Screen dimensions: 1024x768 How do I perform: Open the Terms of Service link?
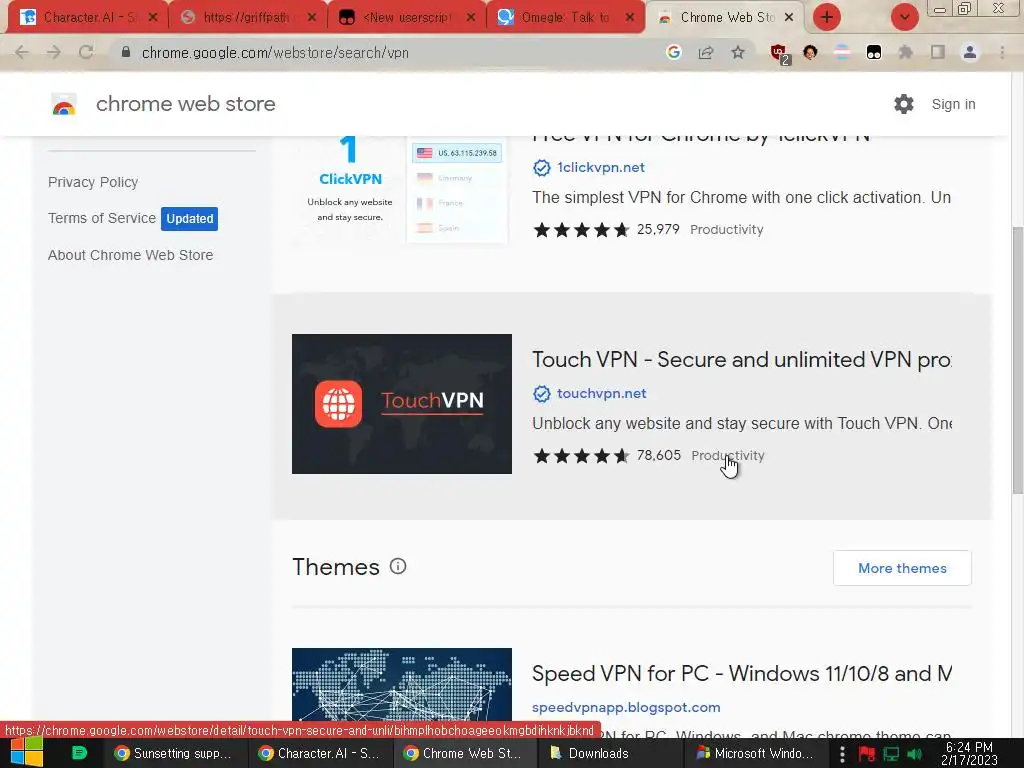click(x=102, y=218)
